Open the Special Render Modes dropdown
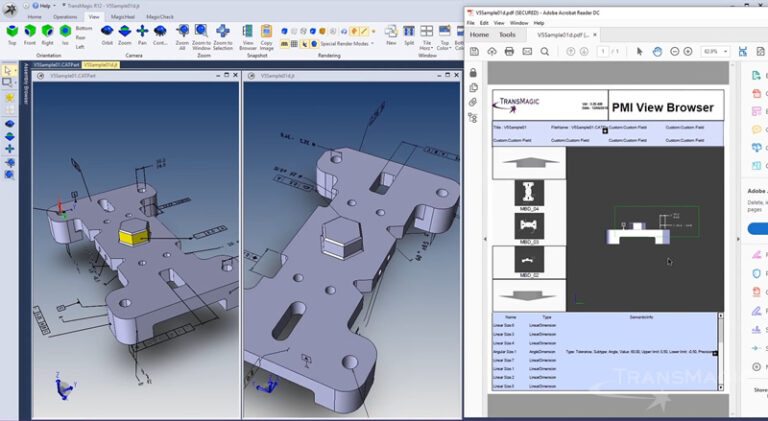Screen dimensions: 768x421 click(x=346, y=44)
